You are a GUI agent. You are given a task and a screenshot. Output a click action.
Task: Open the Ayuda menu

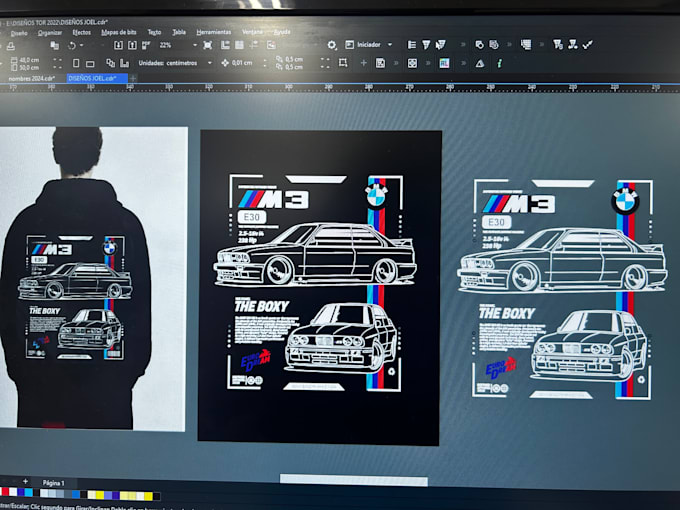tap(282, 32)
